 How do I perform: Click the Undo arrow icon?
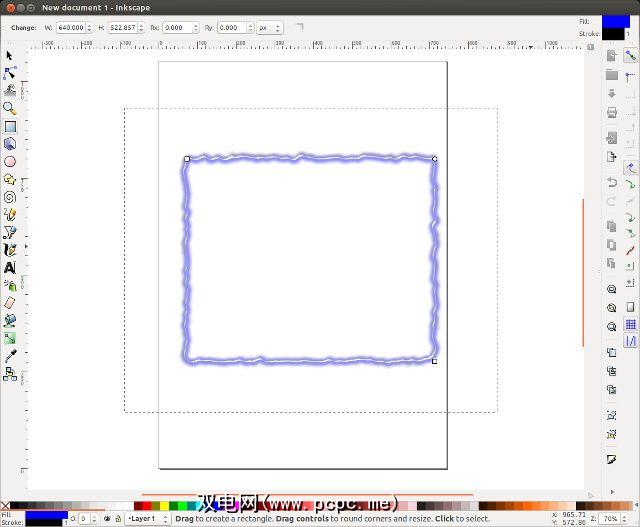coord(611,182)
